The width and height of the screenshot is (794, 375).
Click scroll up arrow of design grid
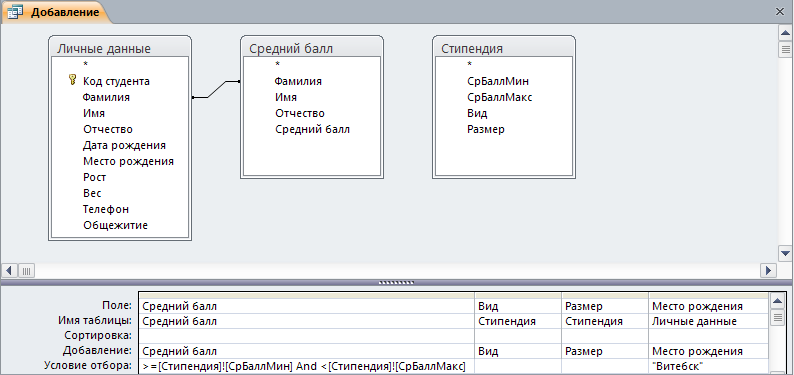pos(777,302)
